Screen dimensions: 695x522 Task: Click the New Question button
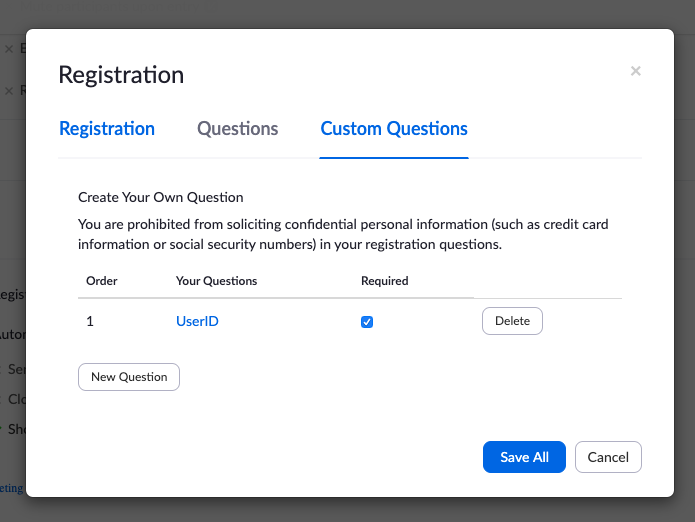pyautogui.click(x=129, y=377)
